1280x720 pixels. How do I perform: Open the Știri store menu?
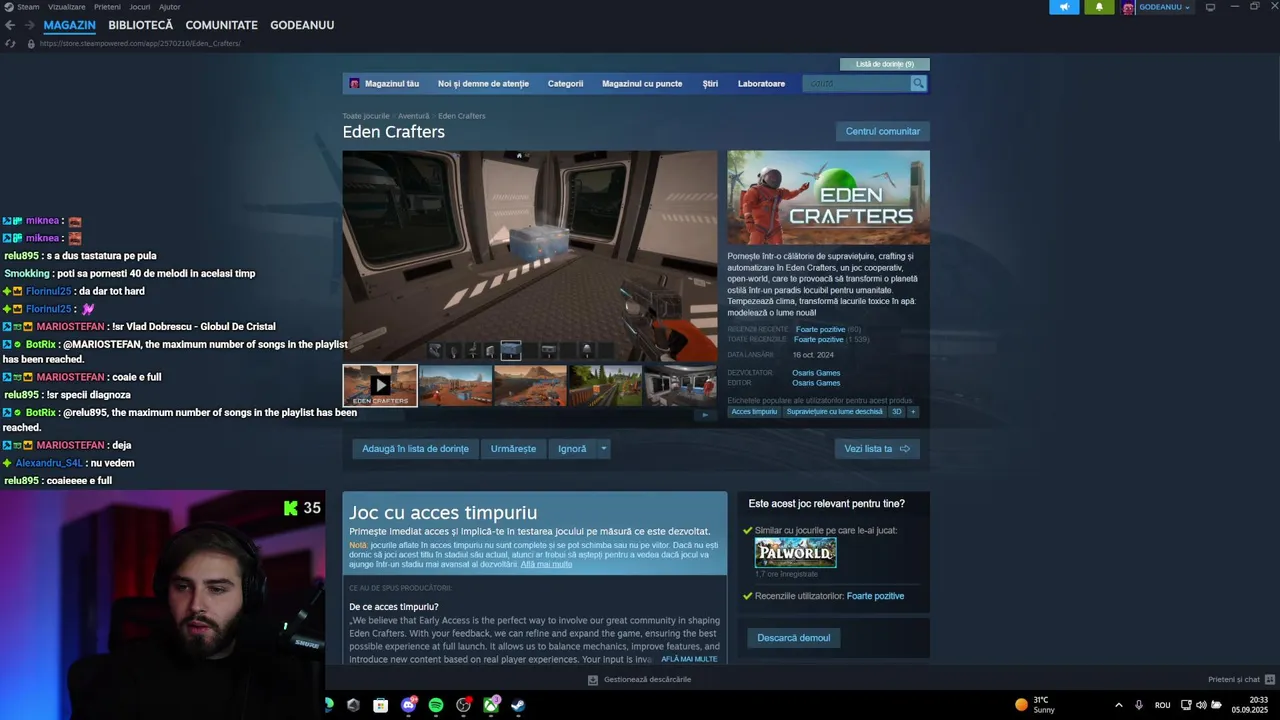(x=710, y=83)
